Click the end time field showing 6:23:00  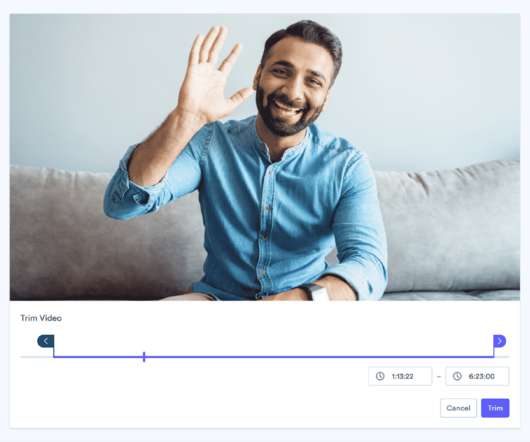(477, 376)
